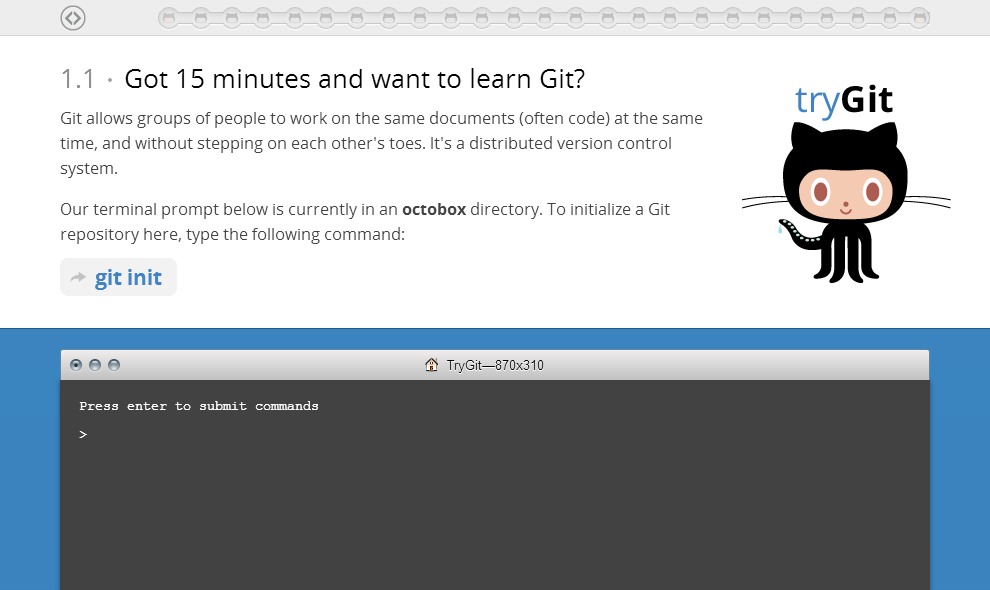Select the first octocat badge in the progress chain
The width and height of the screenshot is (990, 590).
click(169, 18)
